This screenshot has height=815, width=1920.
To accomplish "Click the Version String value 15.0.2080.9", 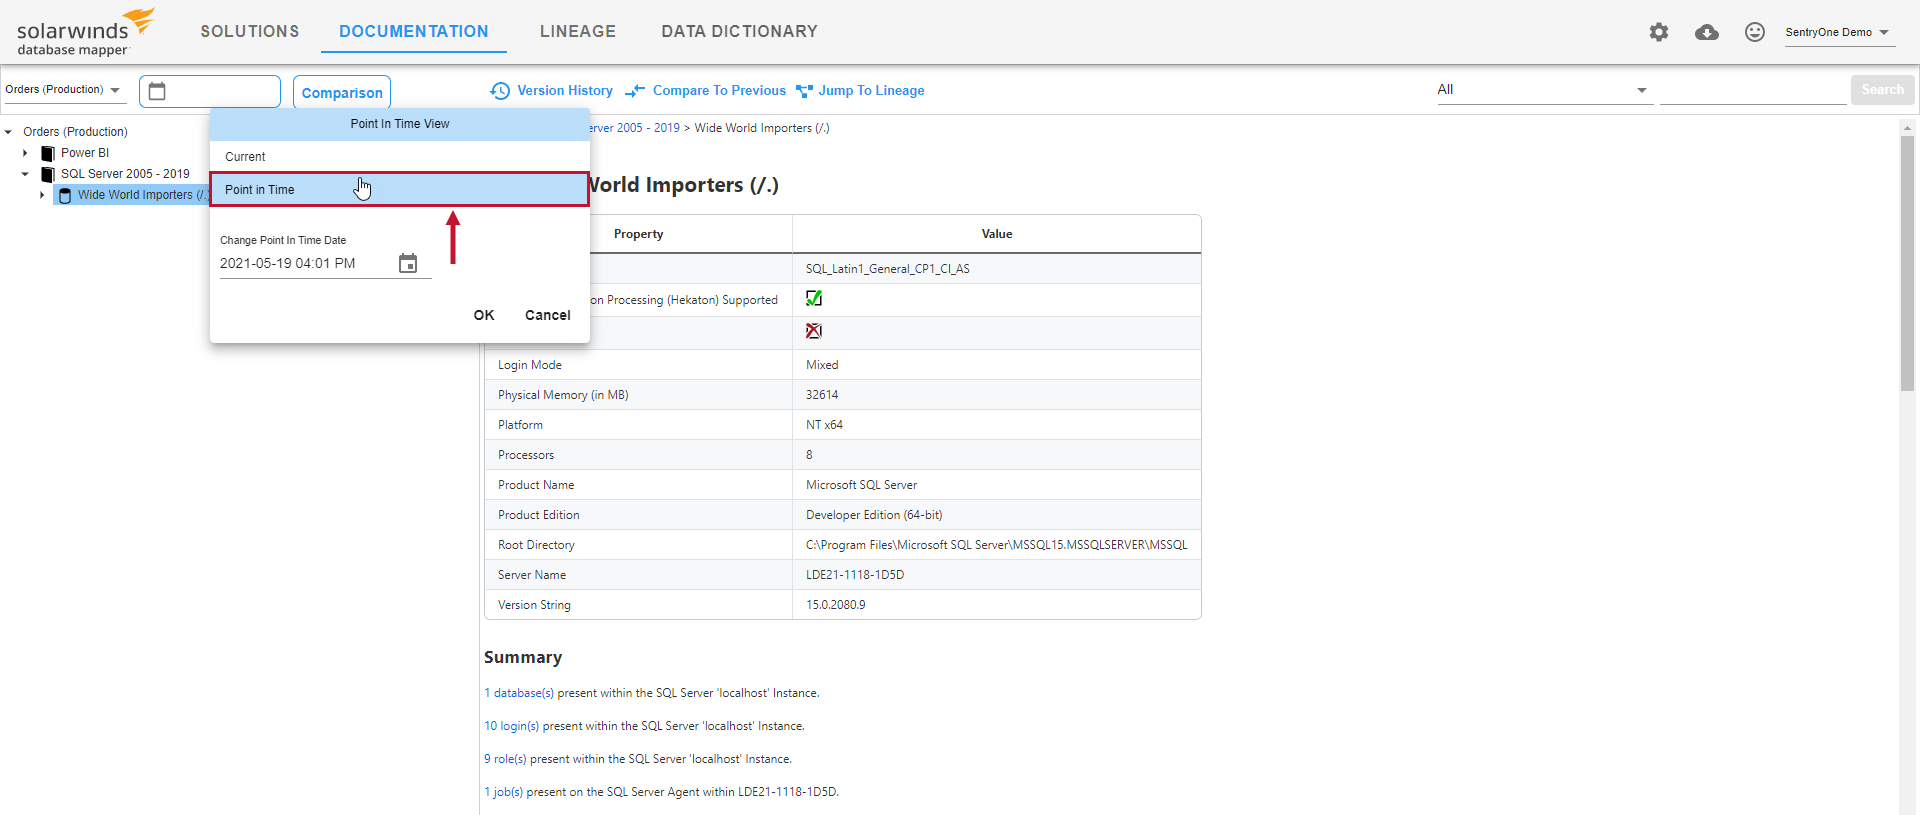I will [x=836, y=605].
